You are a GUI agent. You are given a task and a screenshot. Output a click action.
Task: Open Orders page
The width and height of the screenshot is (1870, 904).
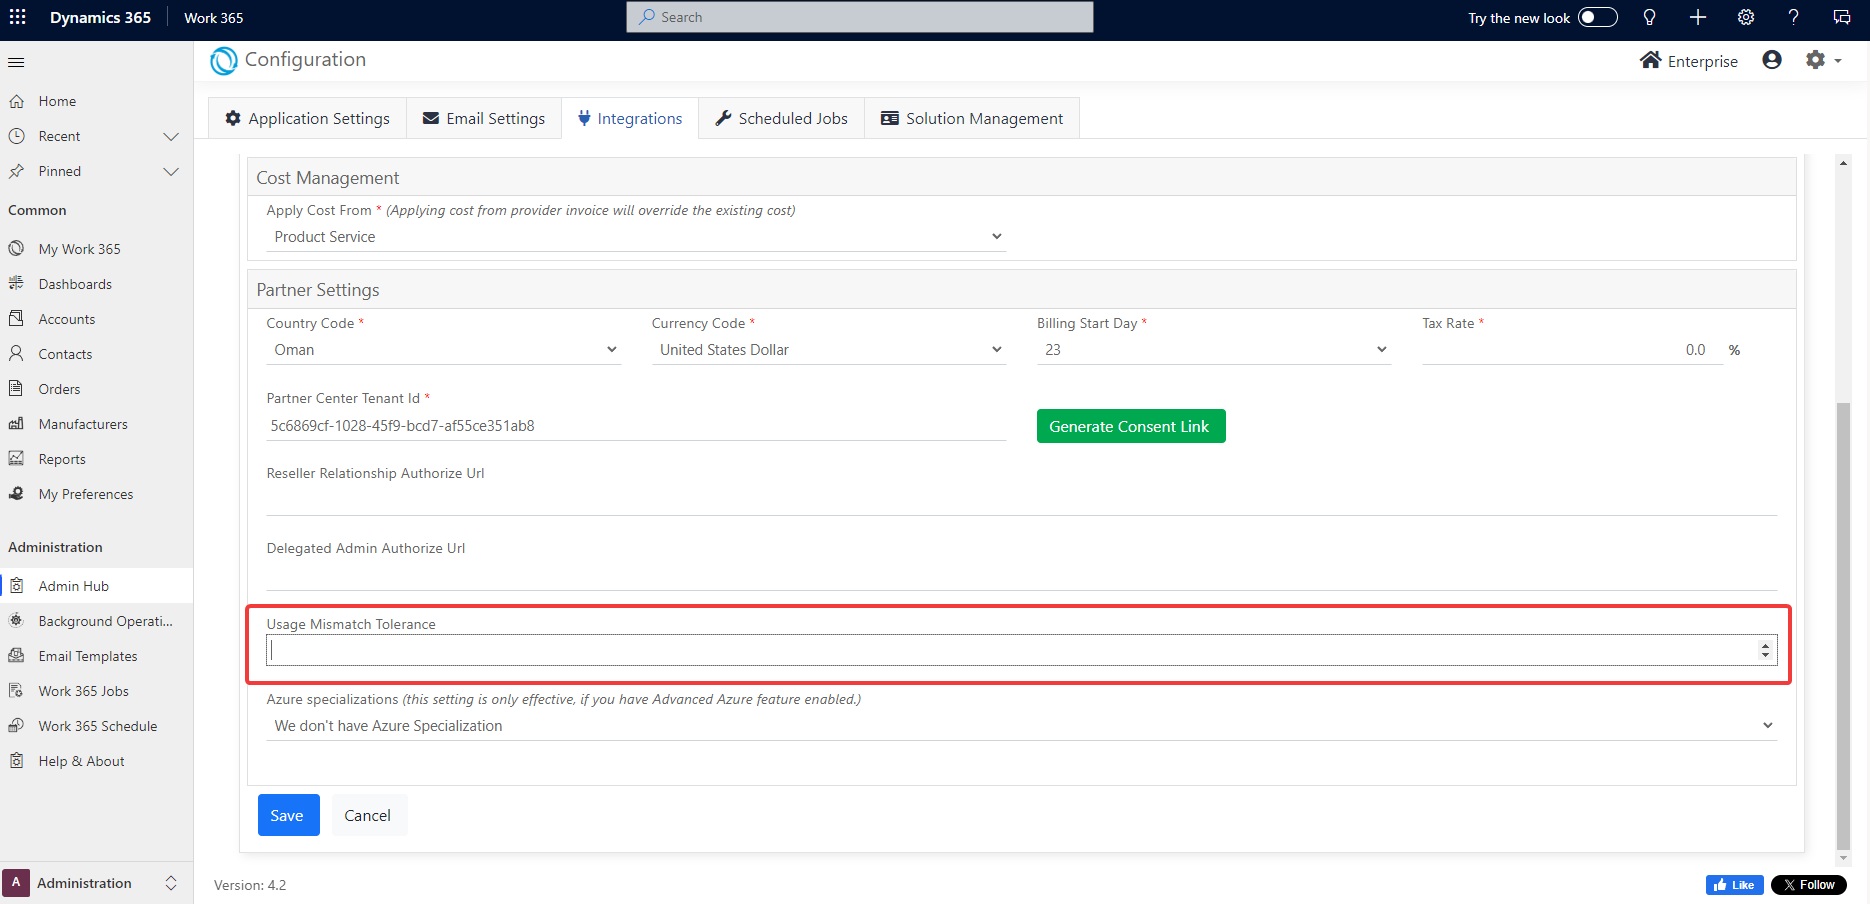pos(96,389)
